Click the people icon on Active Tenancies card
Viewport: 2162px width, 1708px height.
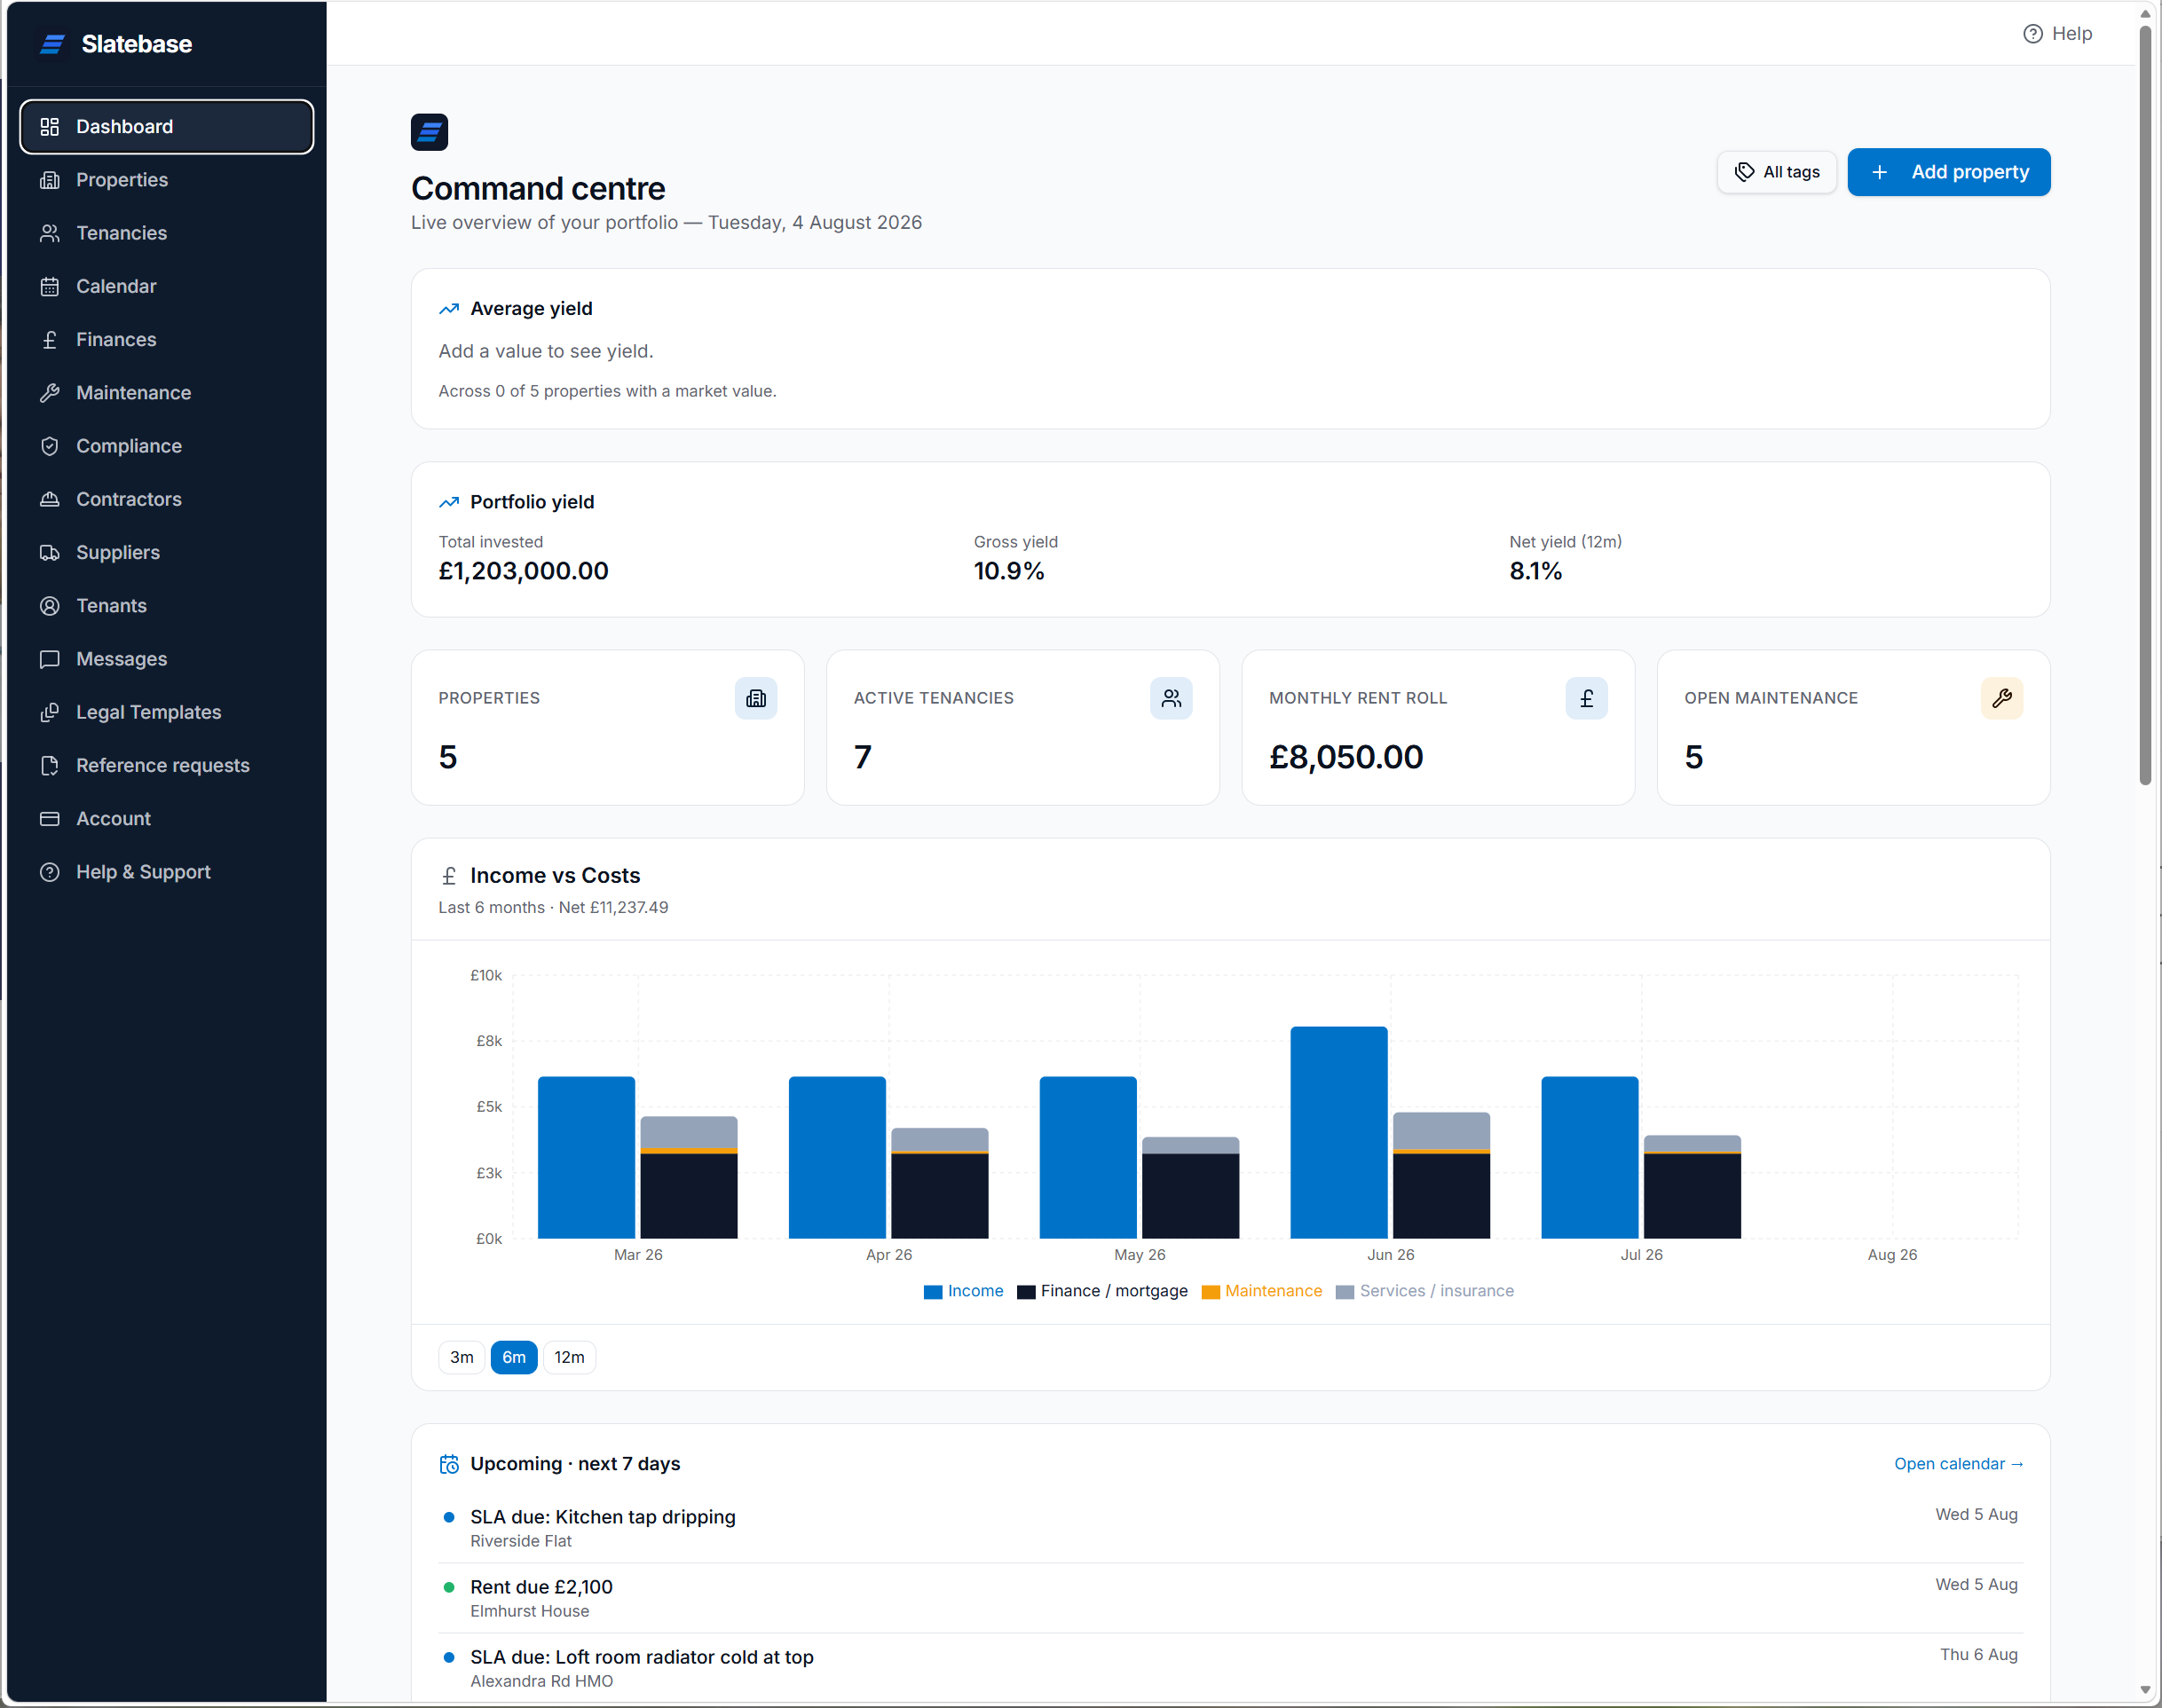tap(1171, 698)
